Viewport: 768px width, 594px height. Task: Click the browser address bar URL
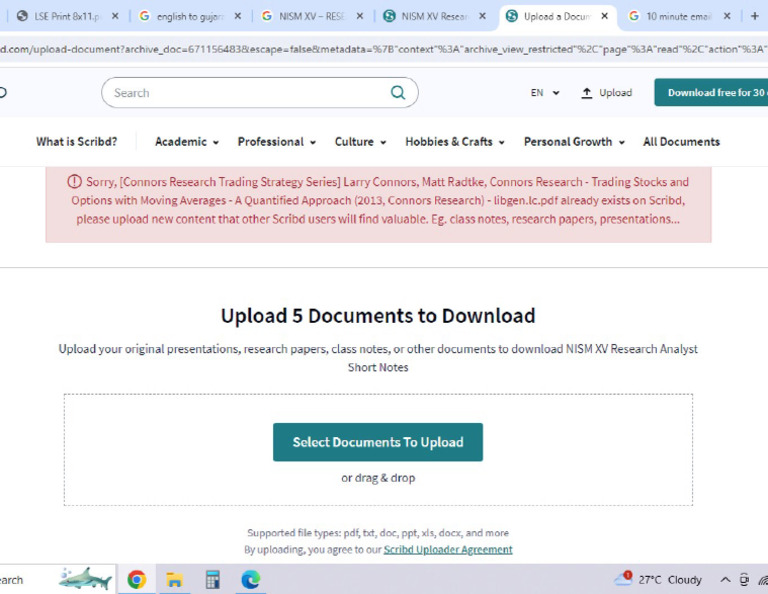point(384,49)
